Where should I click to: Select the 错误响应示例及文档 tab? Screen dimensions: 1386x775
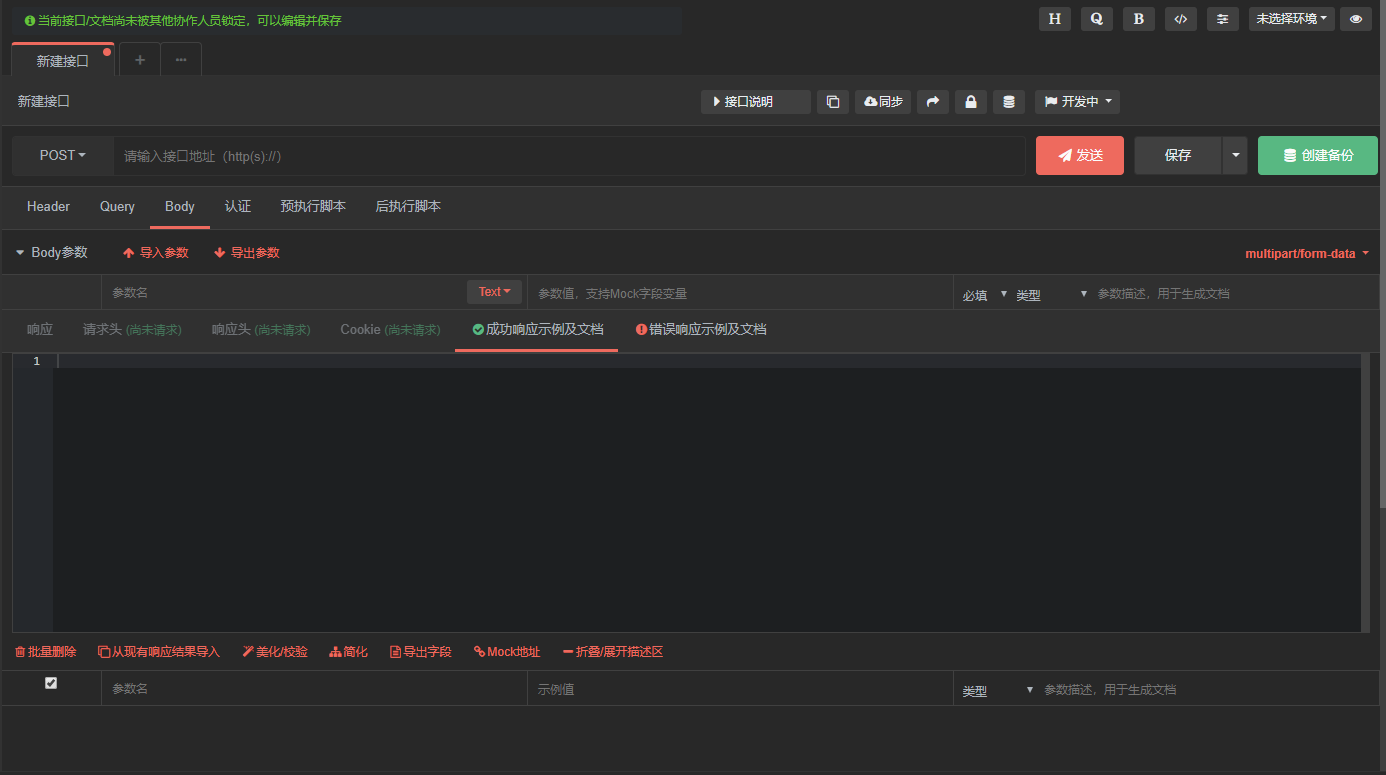tap(701, 330)
